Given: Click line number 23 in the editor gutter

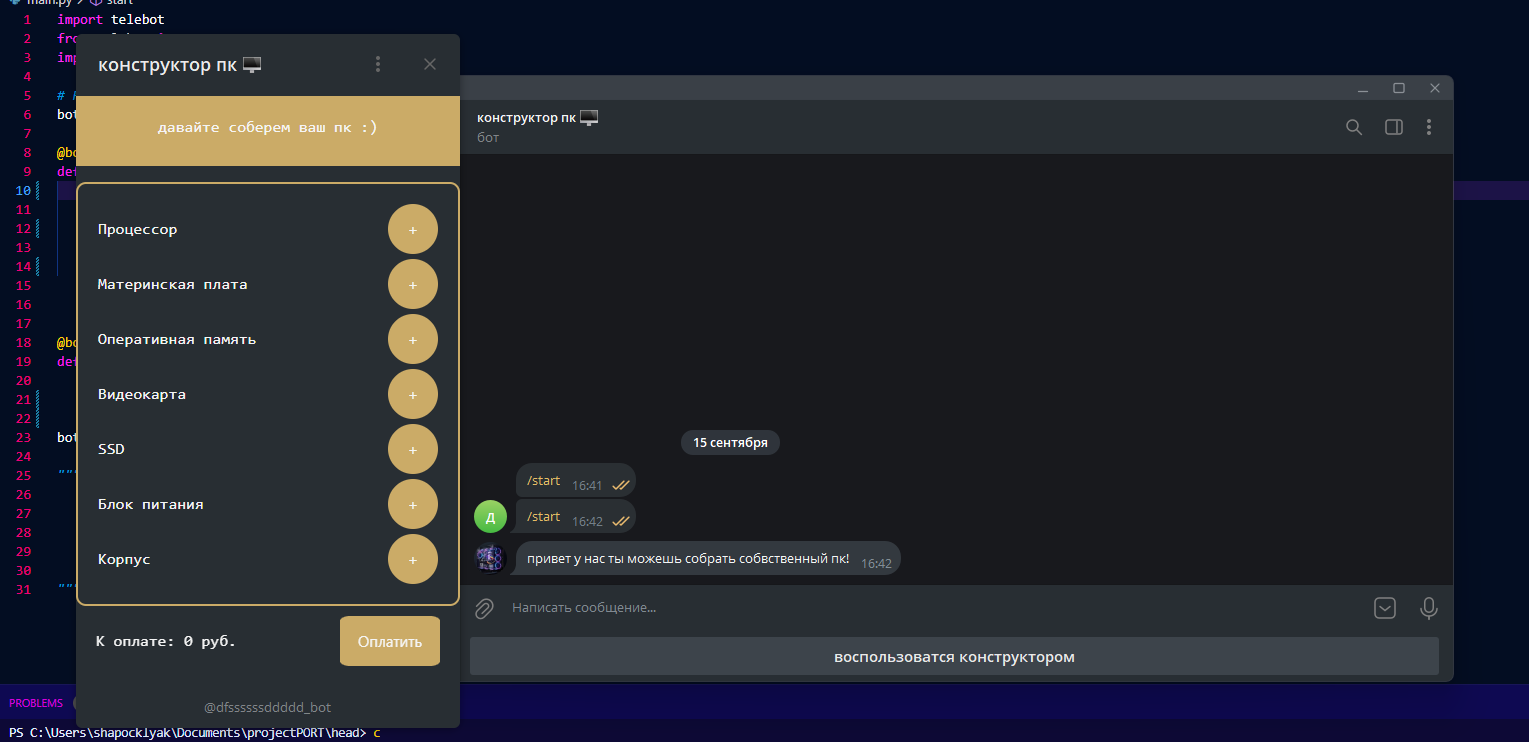Looking at the screenshot, I should click(24, 437).
